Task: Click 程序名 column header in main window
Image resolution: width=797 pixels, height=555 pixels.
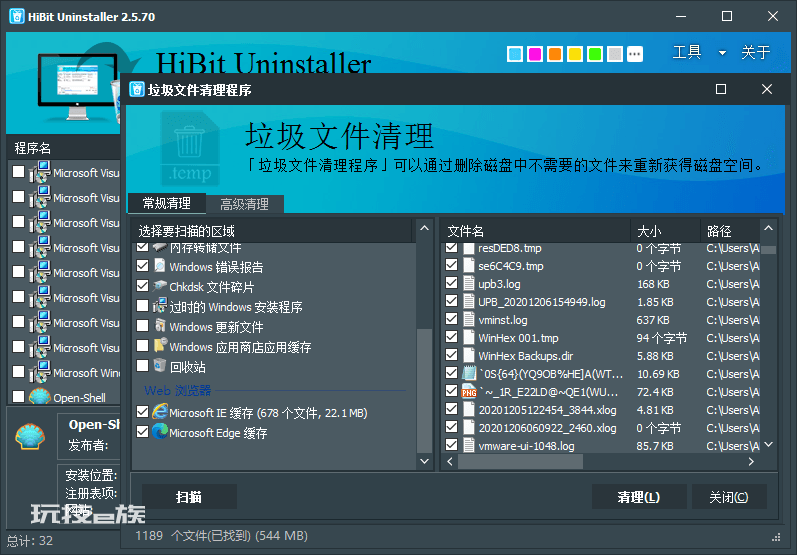Action: 64,148
